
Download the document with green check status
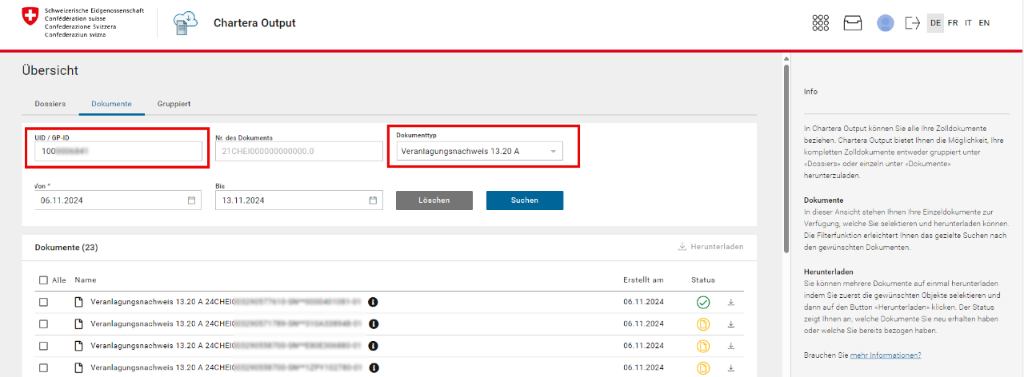731,303
